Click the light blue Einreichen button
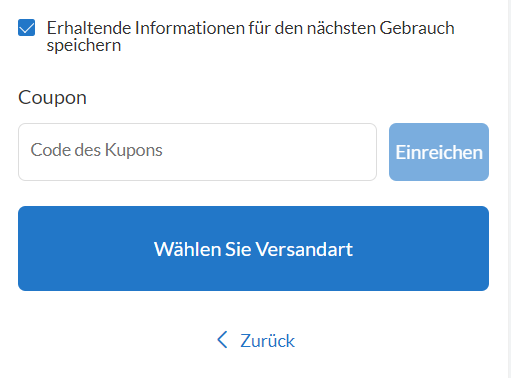 [439, 152]
